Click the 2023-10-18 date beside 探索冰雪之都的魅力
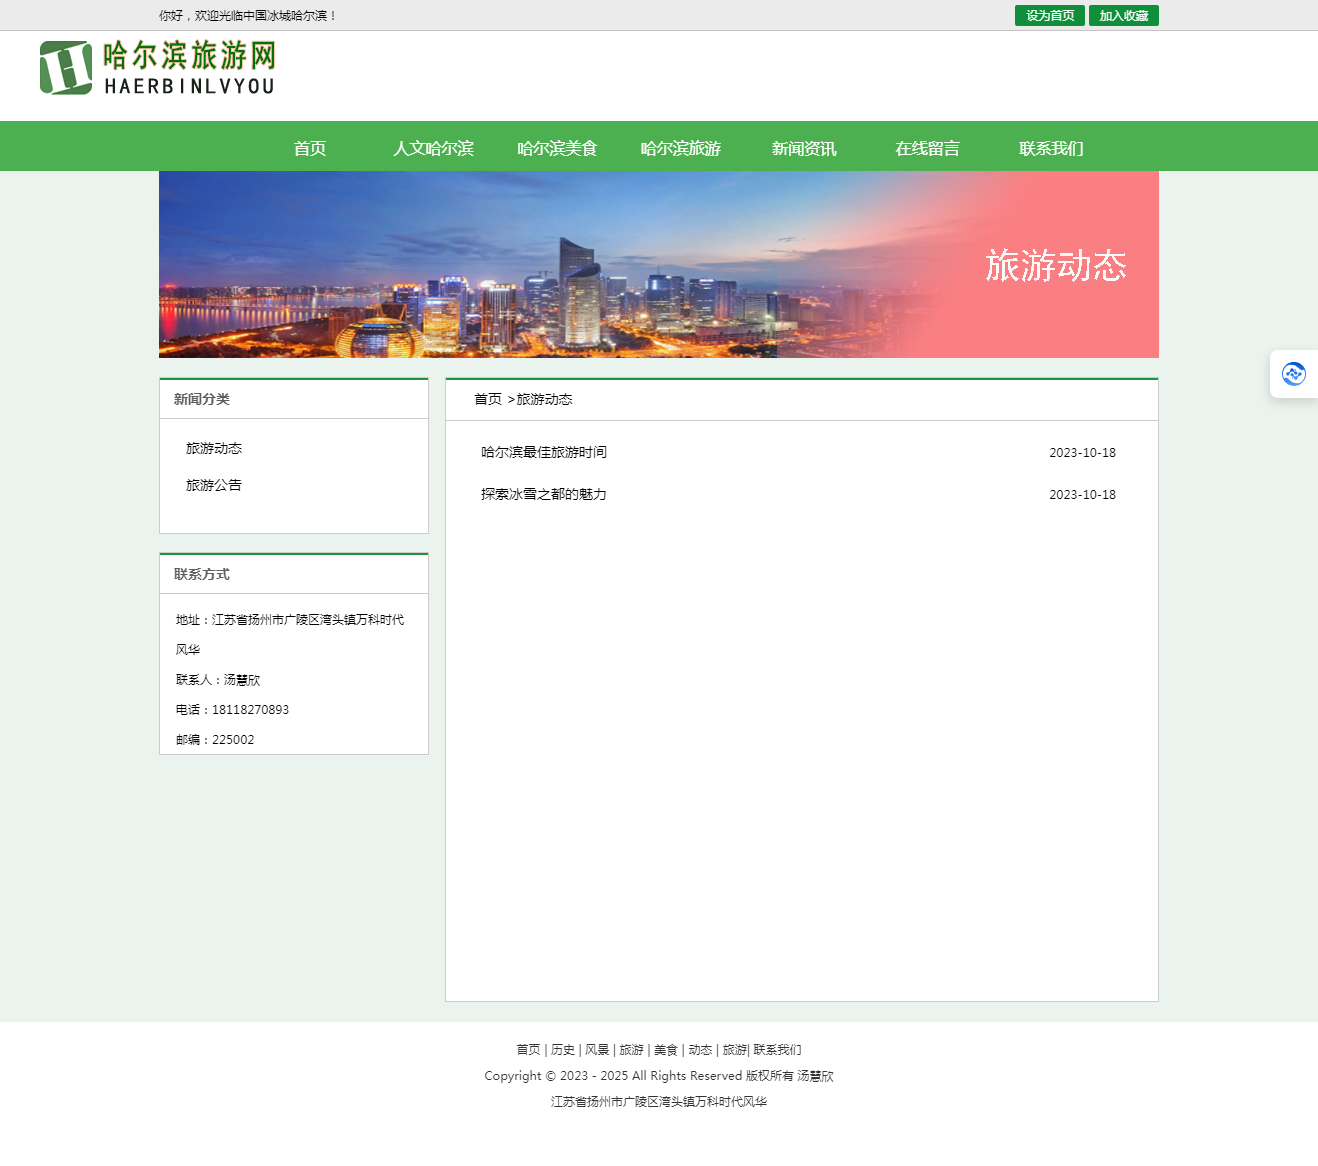The height and width of the screenshot is (1166, 1318). [x=1082, y=495]
